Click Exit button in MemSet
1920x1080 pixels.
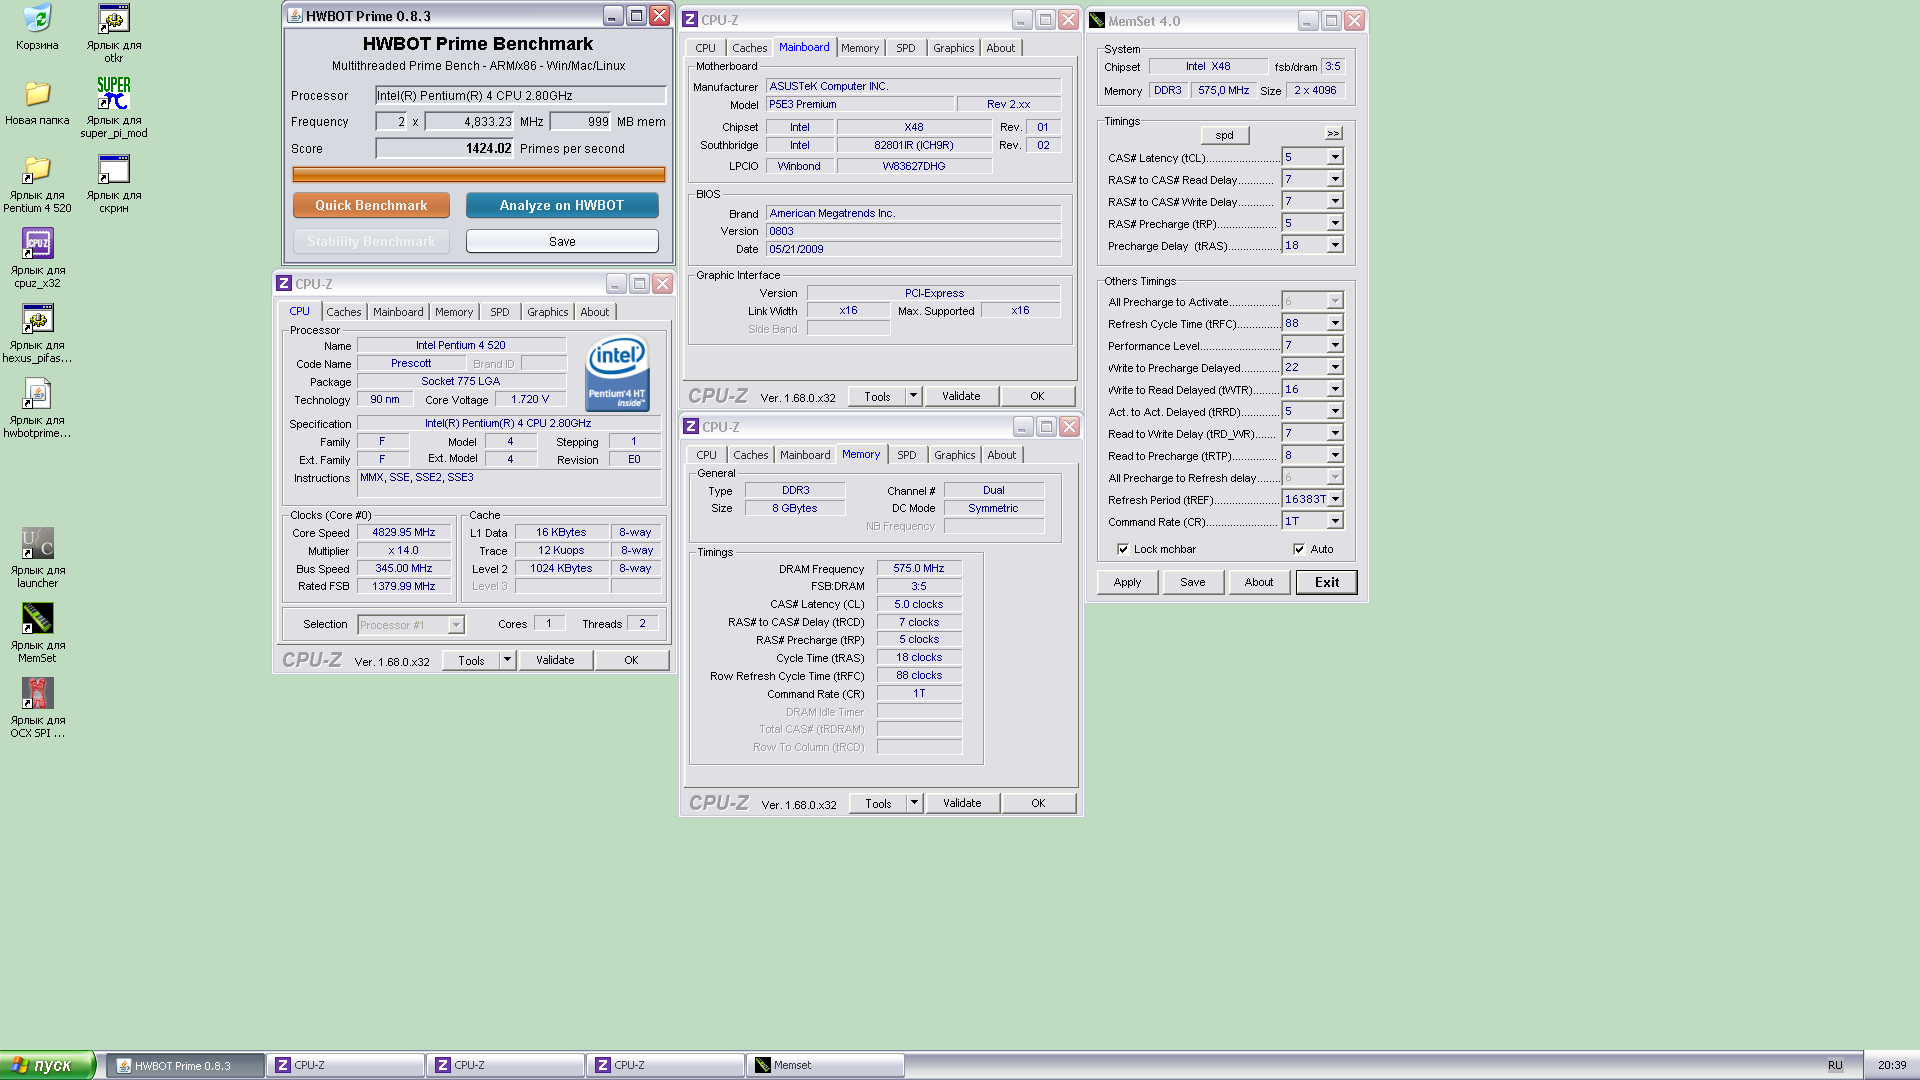pyautogui.click(x=1327, y=582)
